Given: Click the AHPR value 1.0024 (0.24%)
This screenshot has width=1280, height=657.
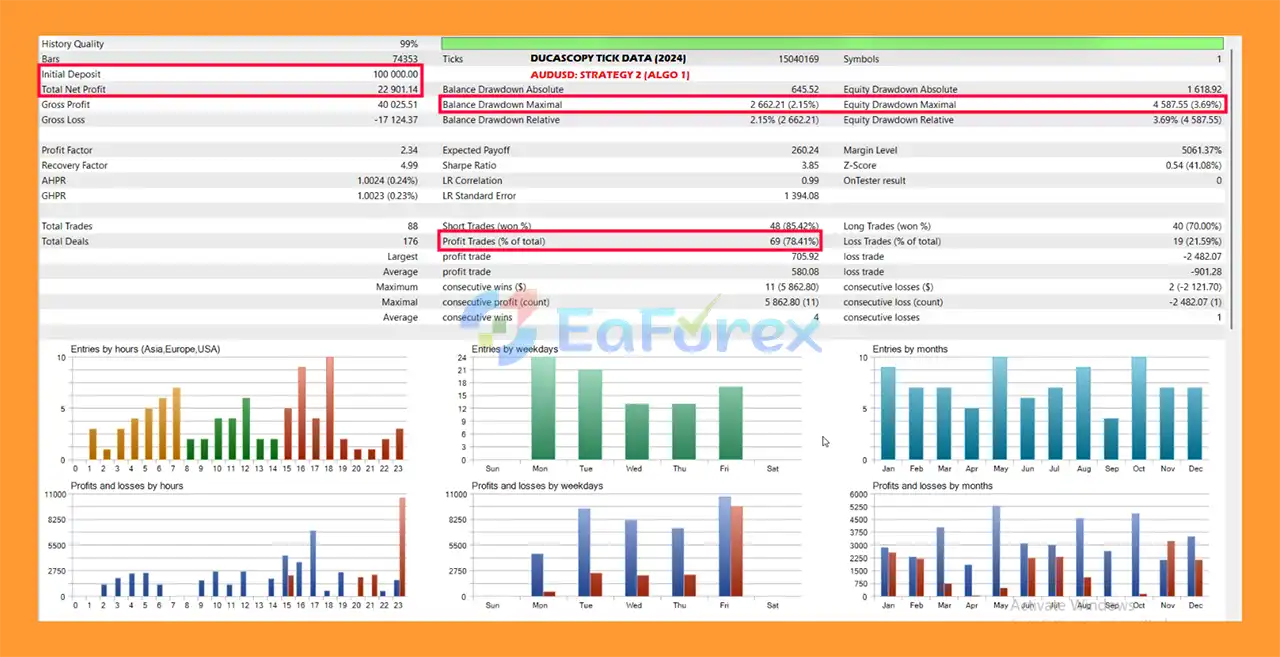Looking at the screenshot, I should pos(388,181).
